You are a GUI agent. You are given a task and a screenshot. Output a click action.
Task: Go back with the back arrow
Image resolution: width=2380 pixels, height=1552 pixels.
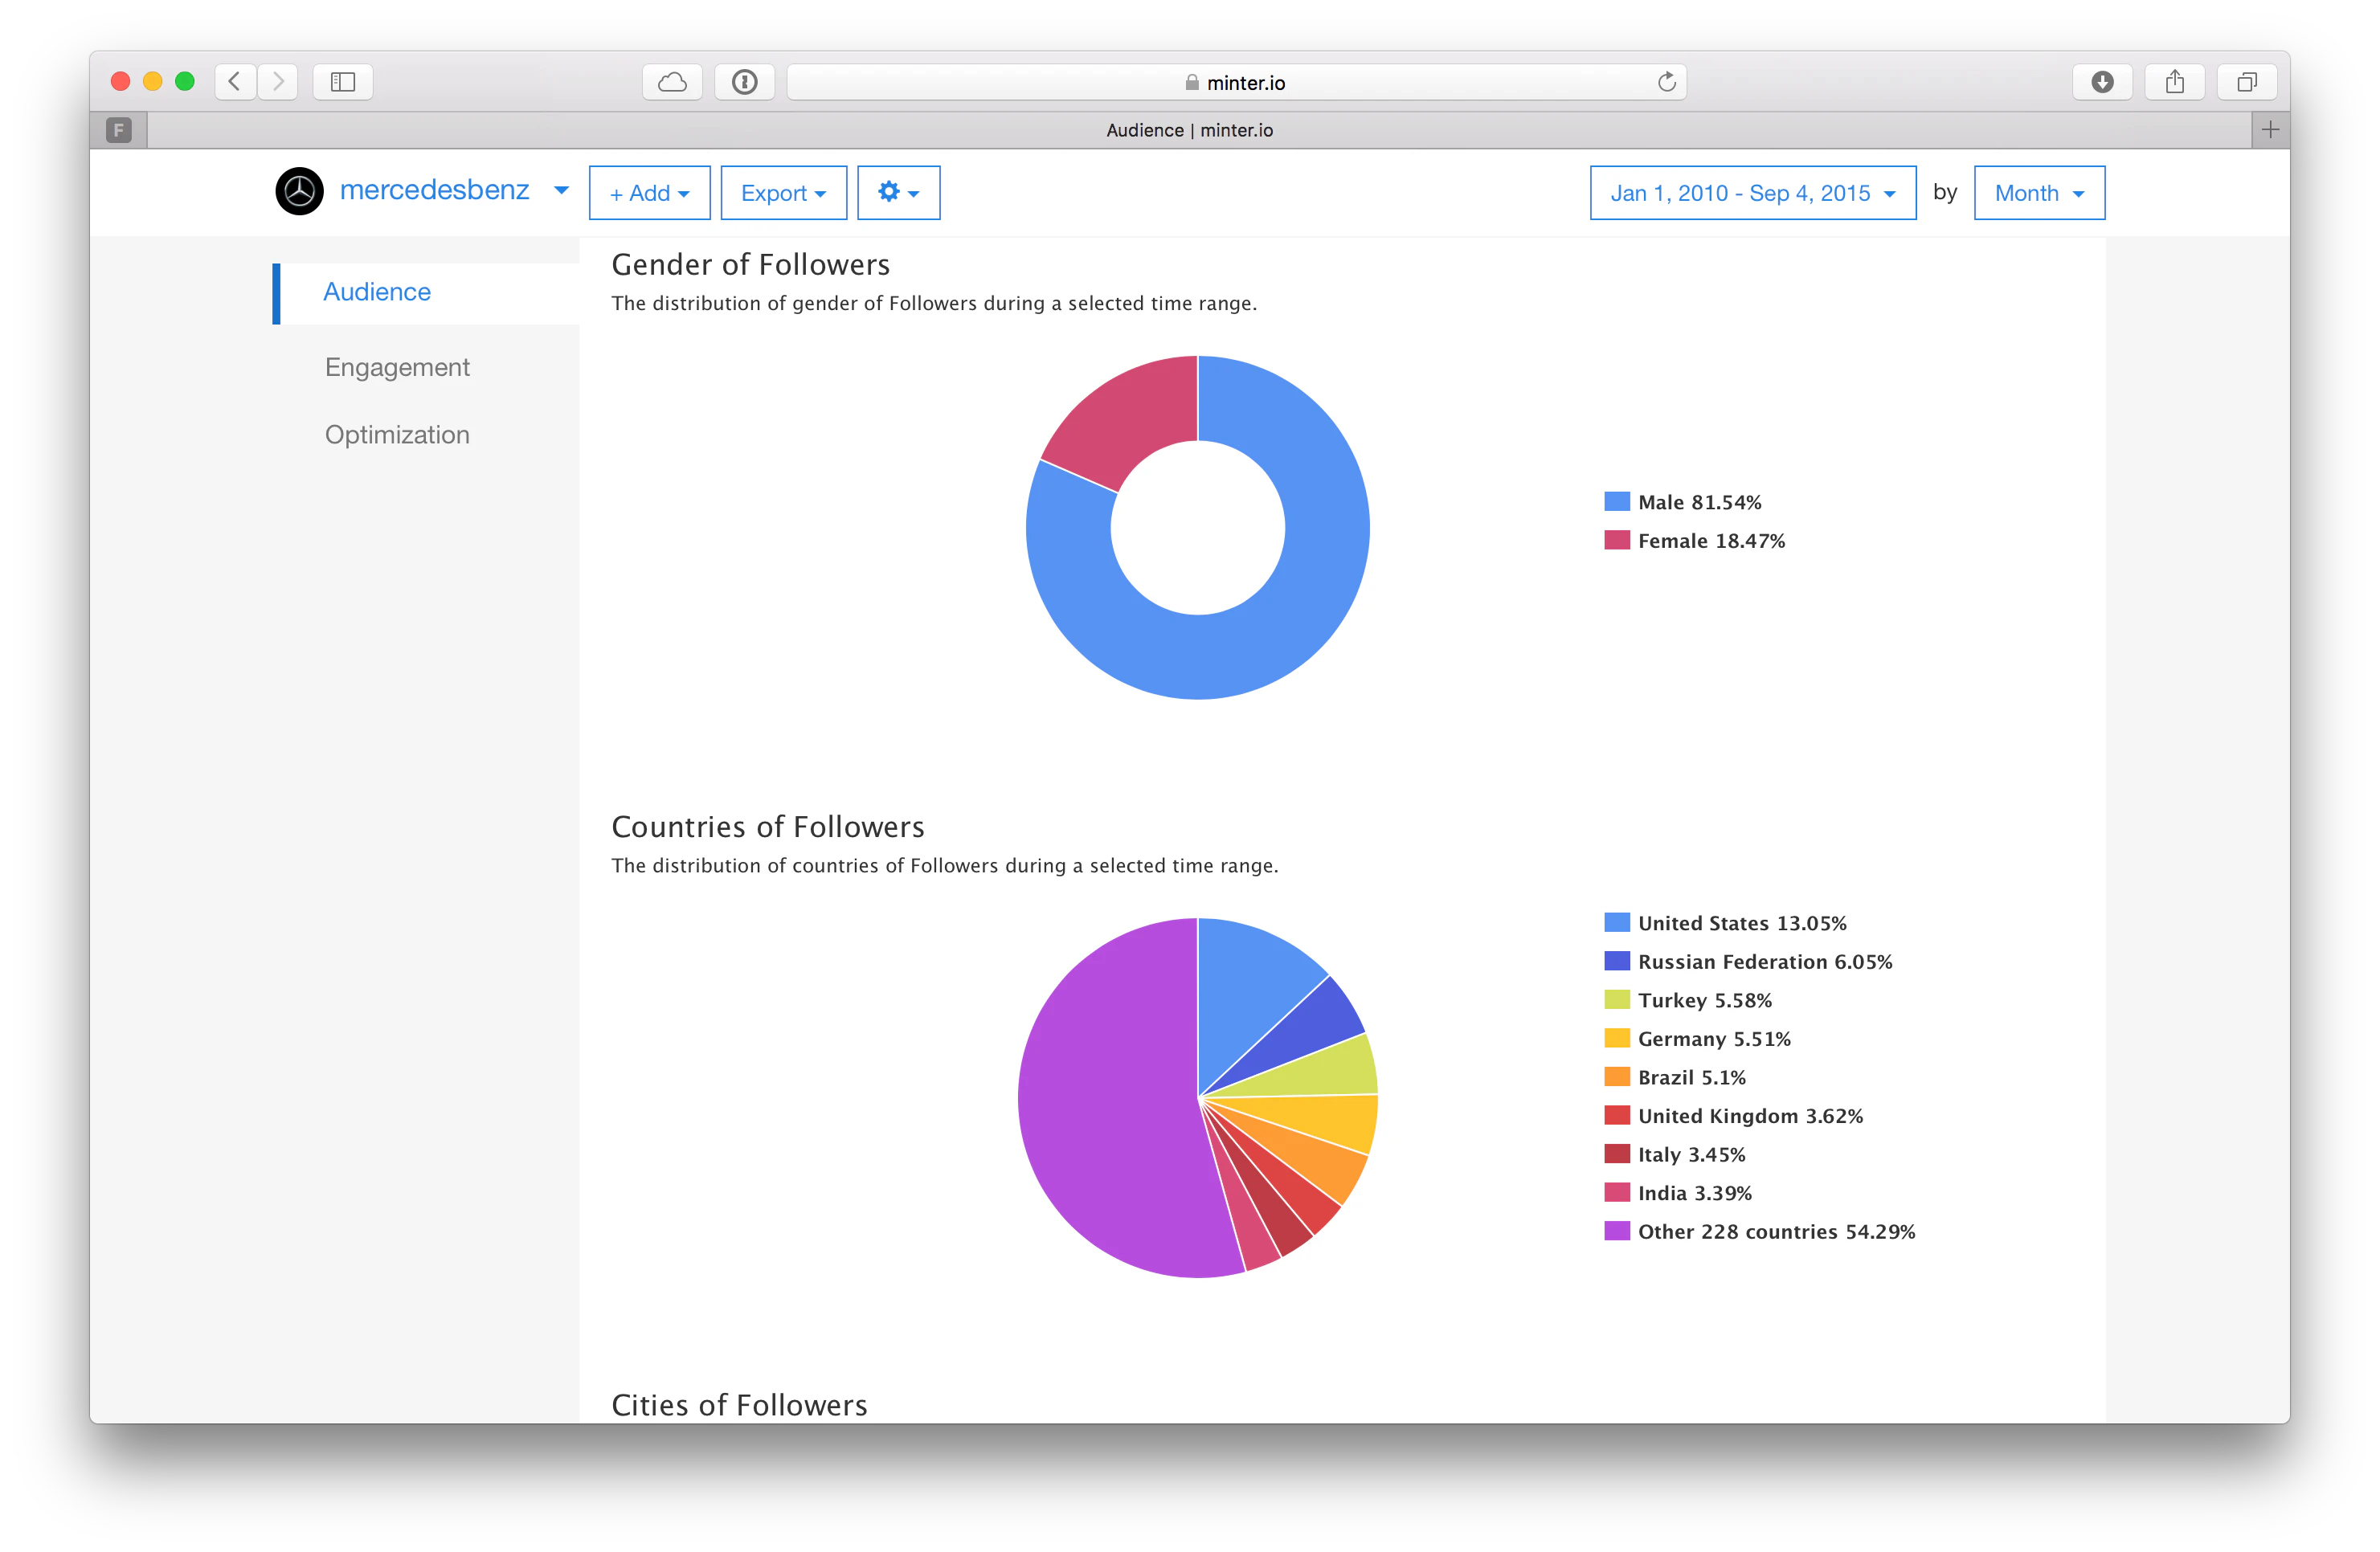point(235,82)
